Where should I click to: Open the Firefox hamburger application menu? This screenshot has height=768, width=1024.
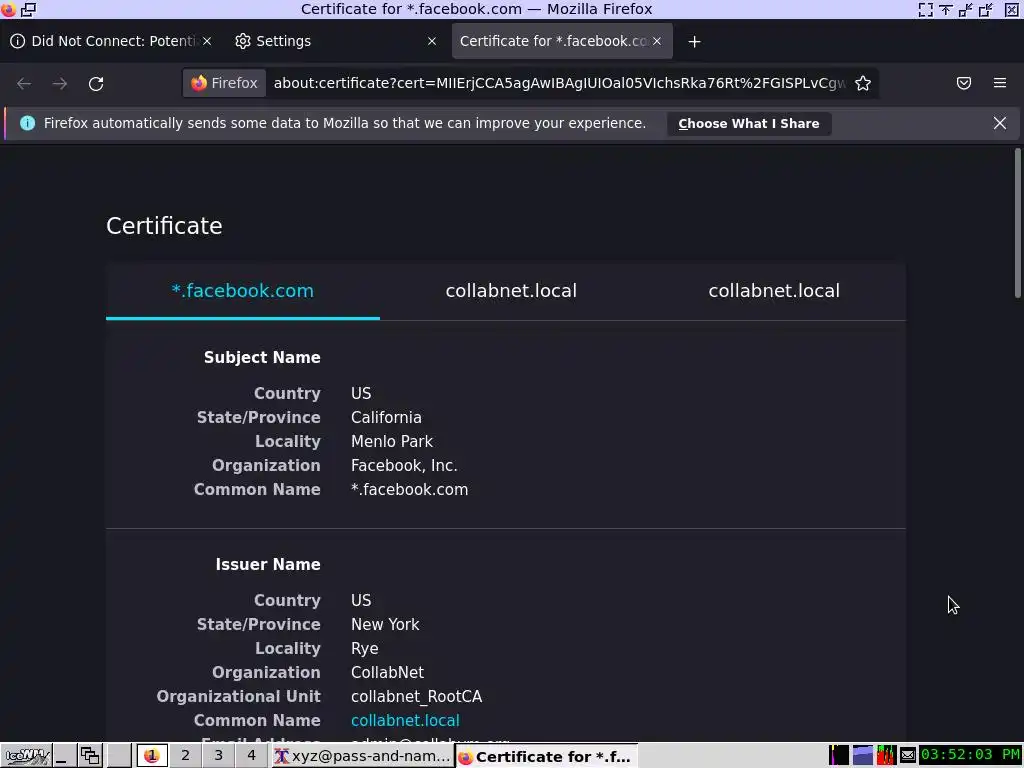click(x=999, y=83)
